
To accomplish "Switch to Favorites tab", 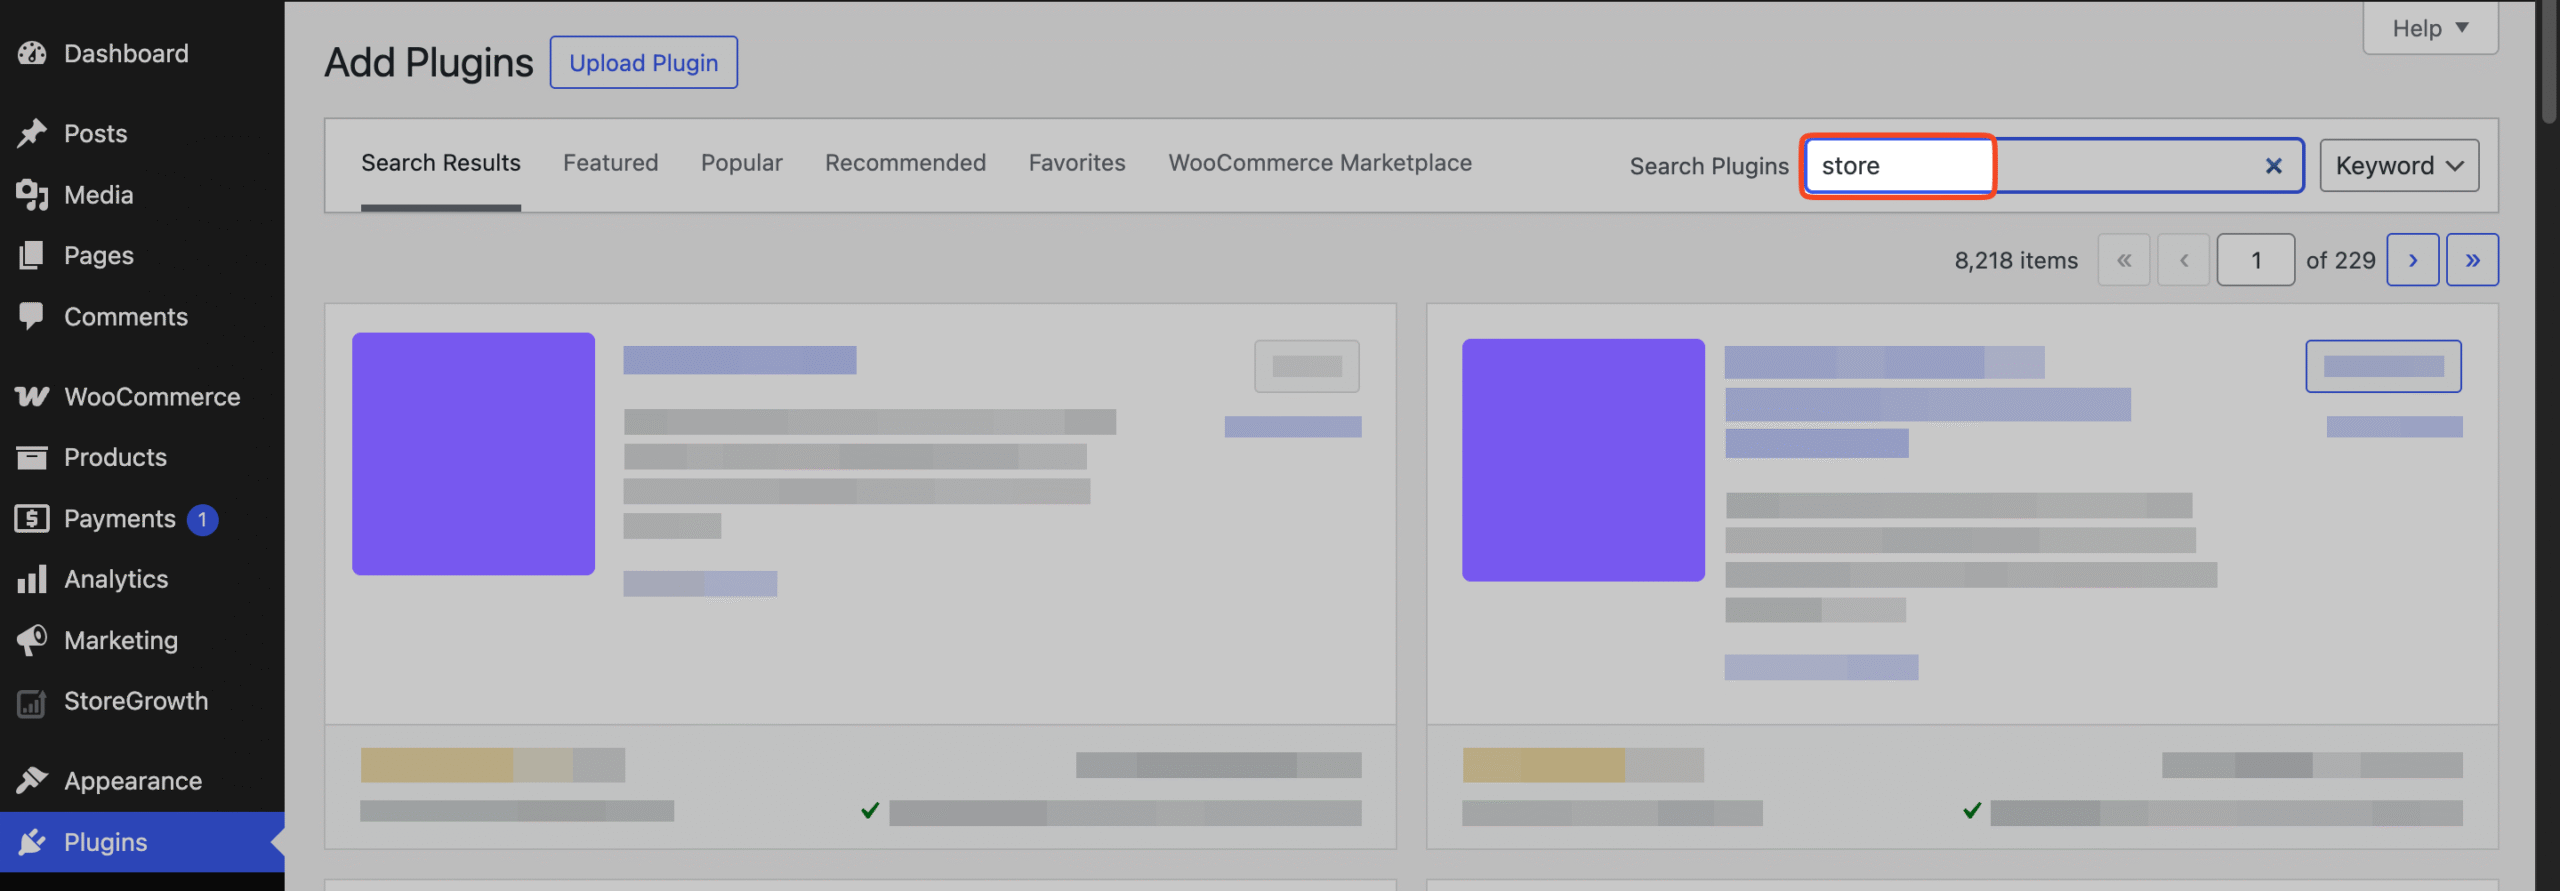I will pyautogui.click(x=1077, y=163).
